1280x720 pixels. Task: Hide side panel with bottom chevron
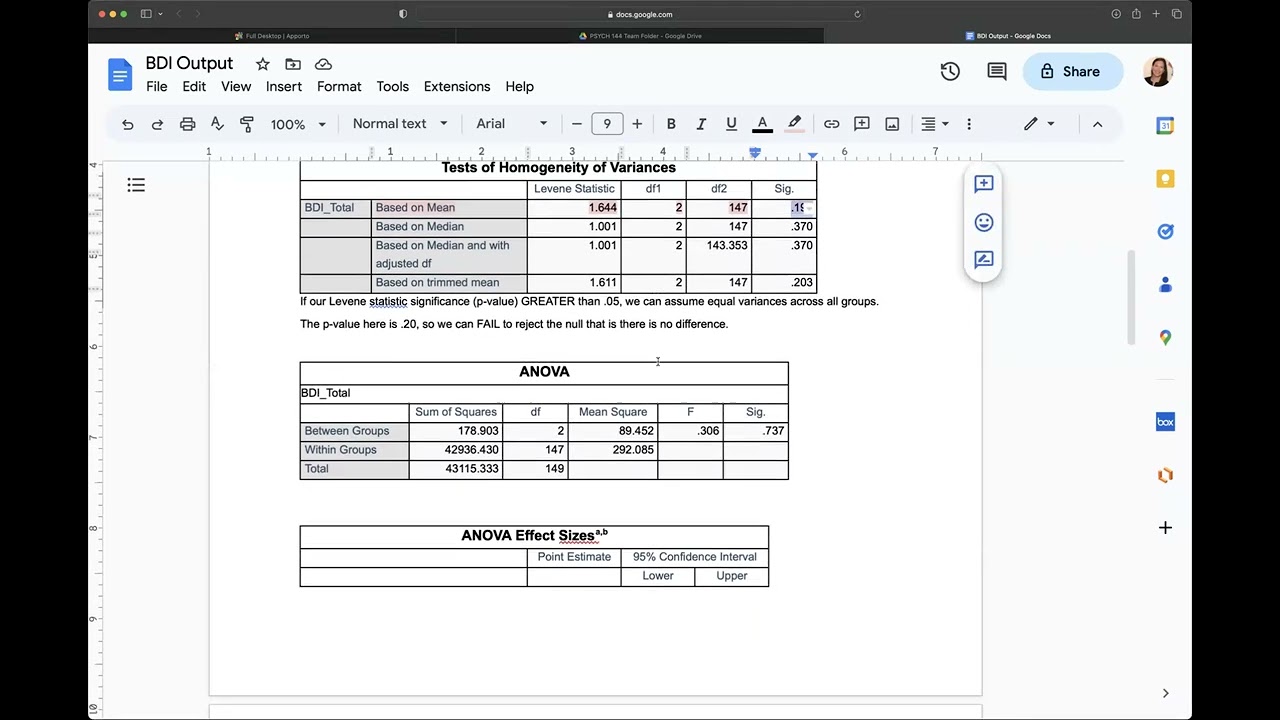coord(1165,693)
